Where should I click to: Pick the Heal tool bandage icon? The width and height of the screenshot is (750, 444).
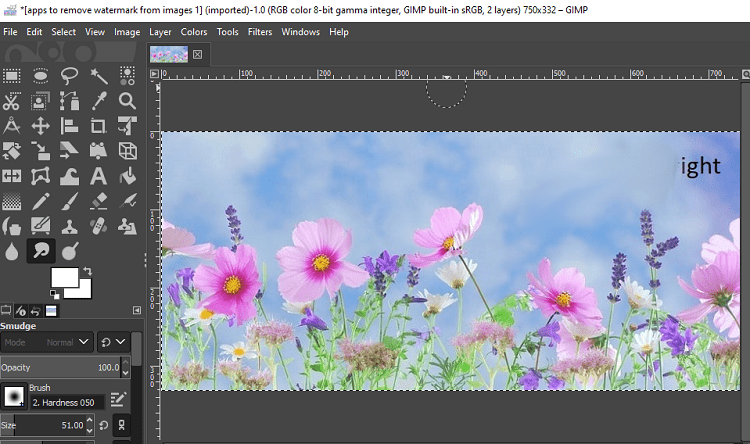coord(99,226)
